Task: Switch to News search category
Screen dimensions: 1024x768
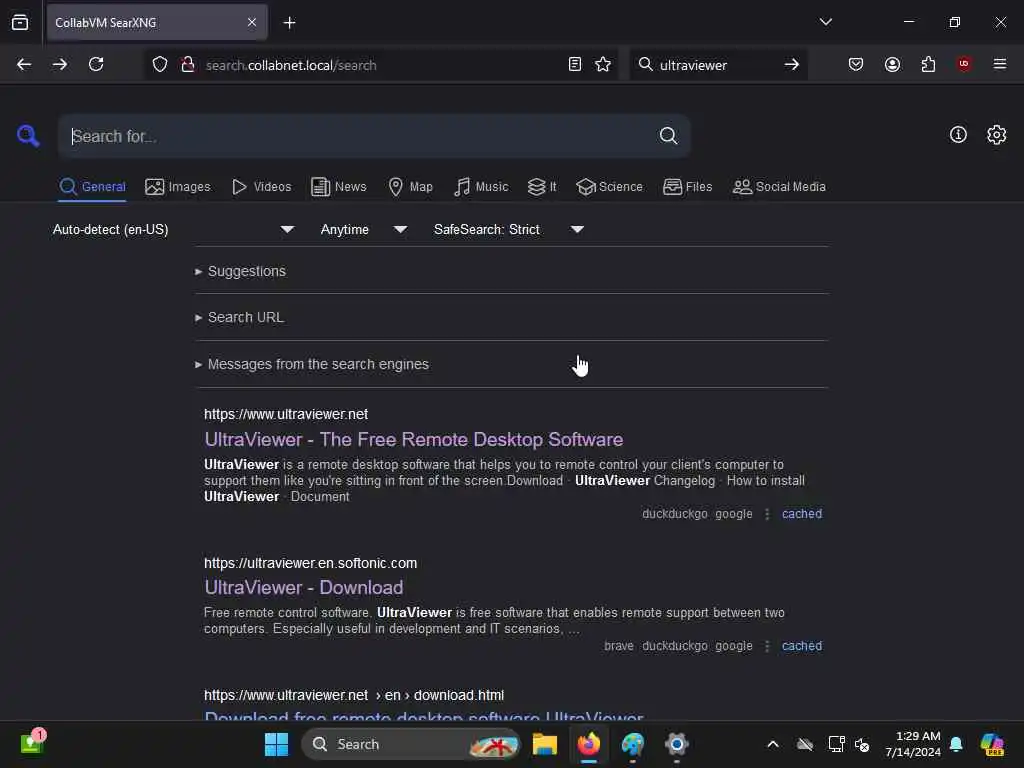Action: pyautogui.click(x=338, y=187)
